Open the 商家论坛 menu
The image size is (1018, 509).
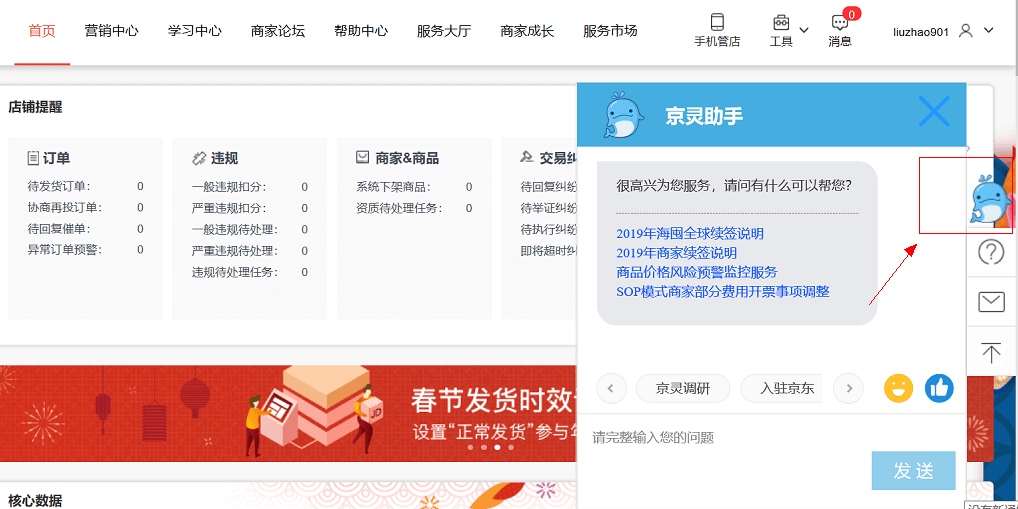point(277,31)
